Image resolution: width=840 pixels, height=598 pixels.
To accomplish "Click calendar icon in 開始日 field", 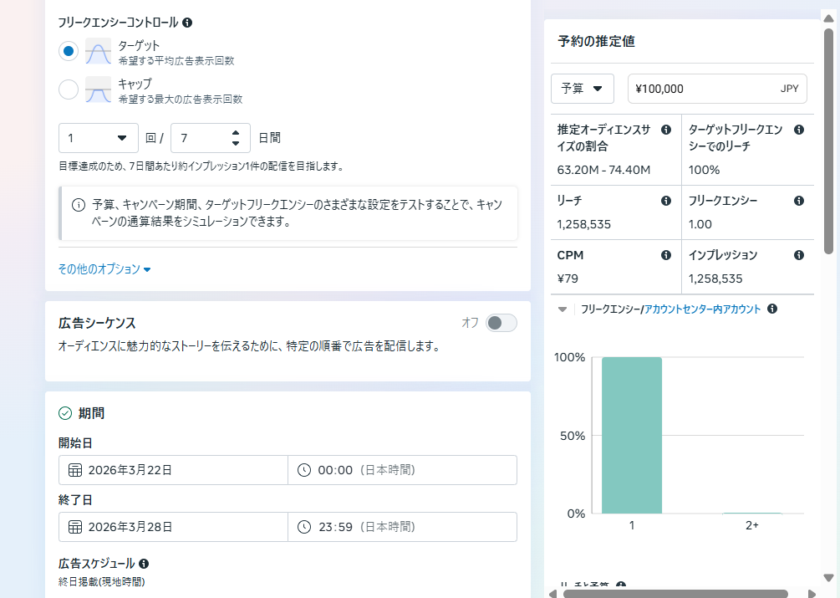I will click(75, 470).
